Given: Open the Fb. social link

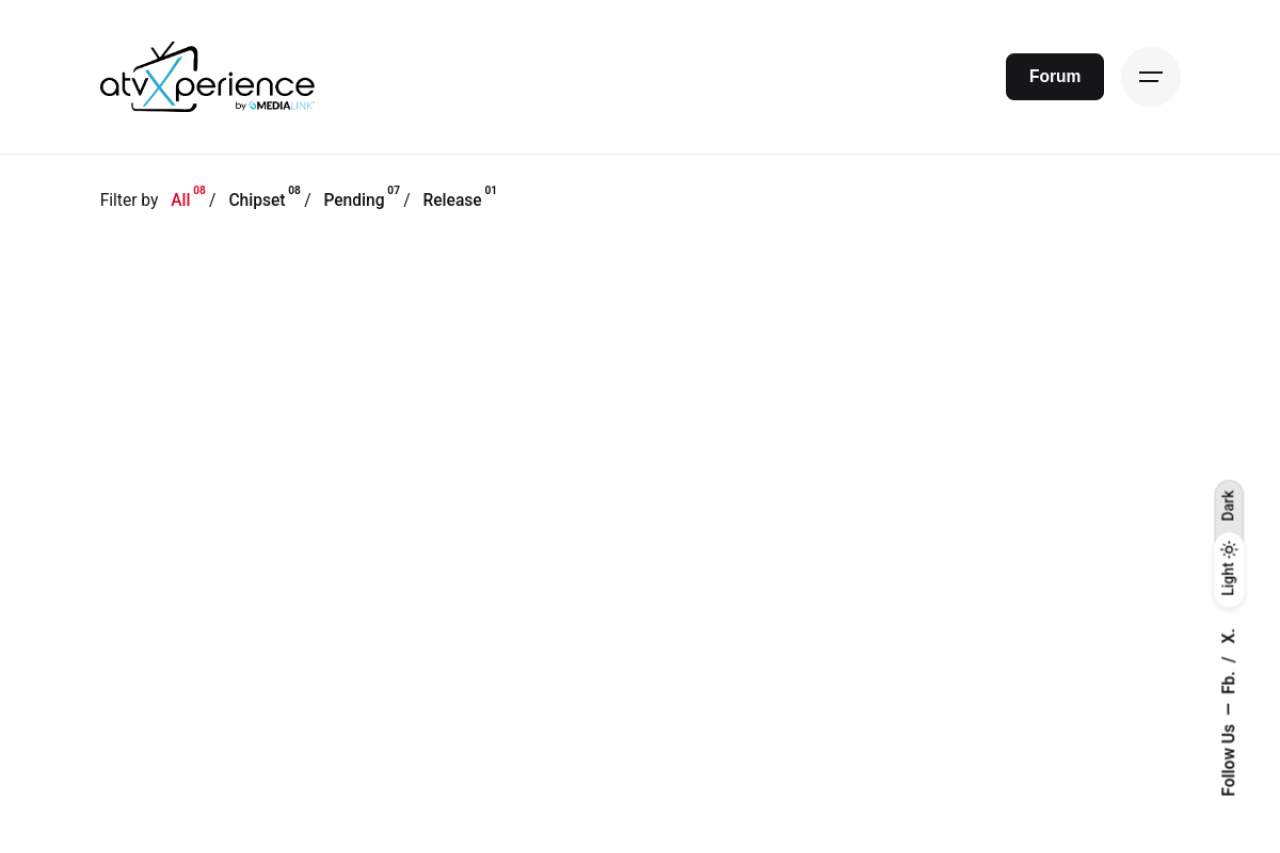Looking at the screenshot, I should point(1229,682).
